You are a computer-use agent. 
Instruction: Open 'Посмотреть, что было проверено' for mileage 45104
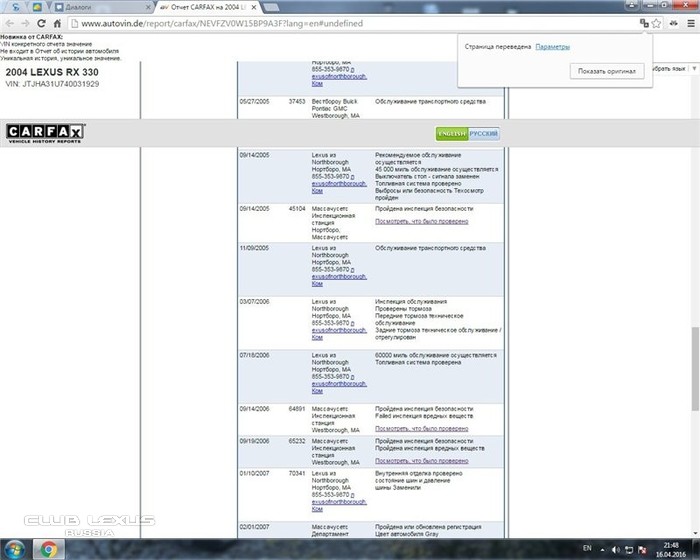click(421, 221)
